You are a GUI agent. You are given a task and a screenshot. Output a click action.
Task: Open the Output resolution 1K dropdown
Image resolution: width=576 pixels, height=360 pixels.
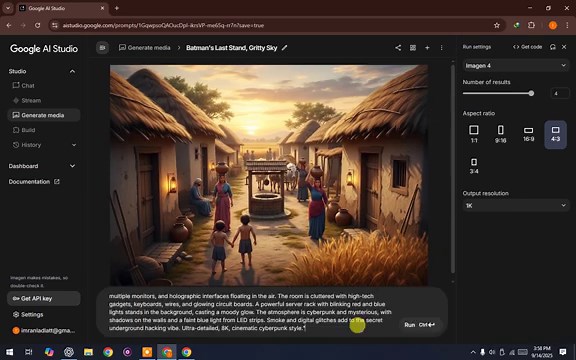515,205
